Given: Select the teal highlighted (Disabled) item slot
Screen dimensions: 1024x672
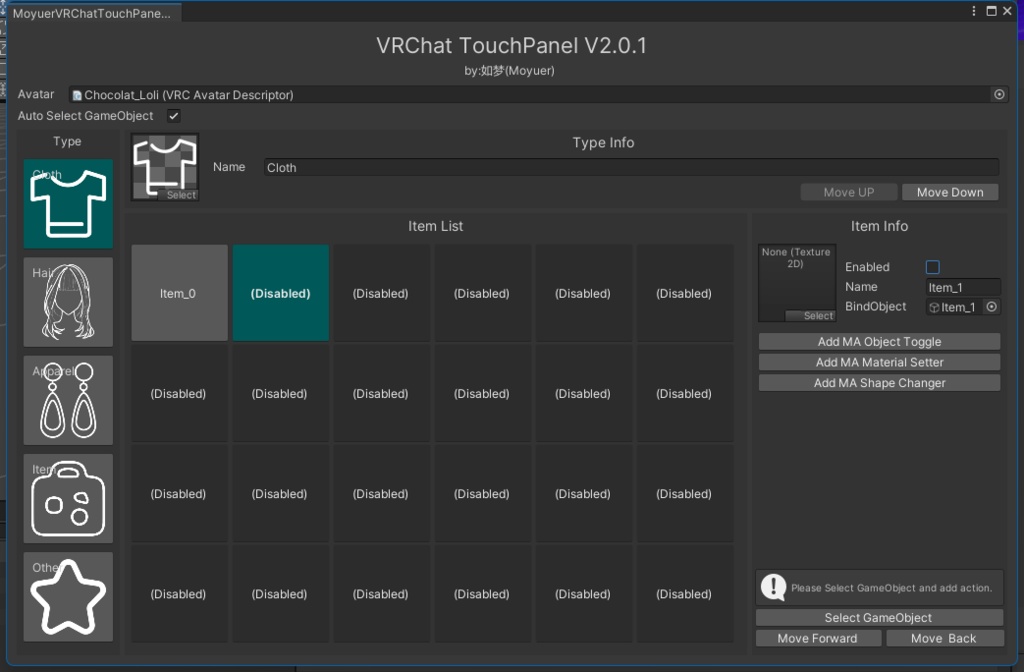Looking at the screenshot, I should click(x=280, y=292).
